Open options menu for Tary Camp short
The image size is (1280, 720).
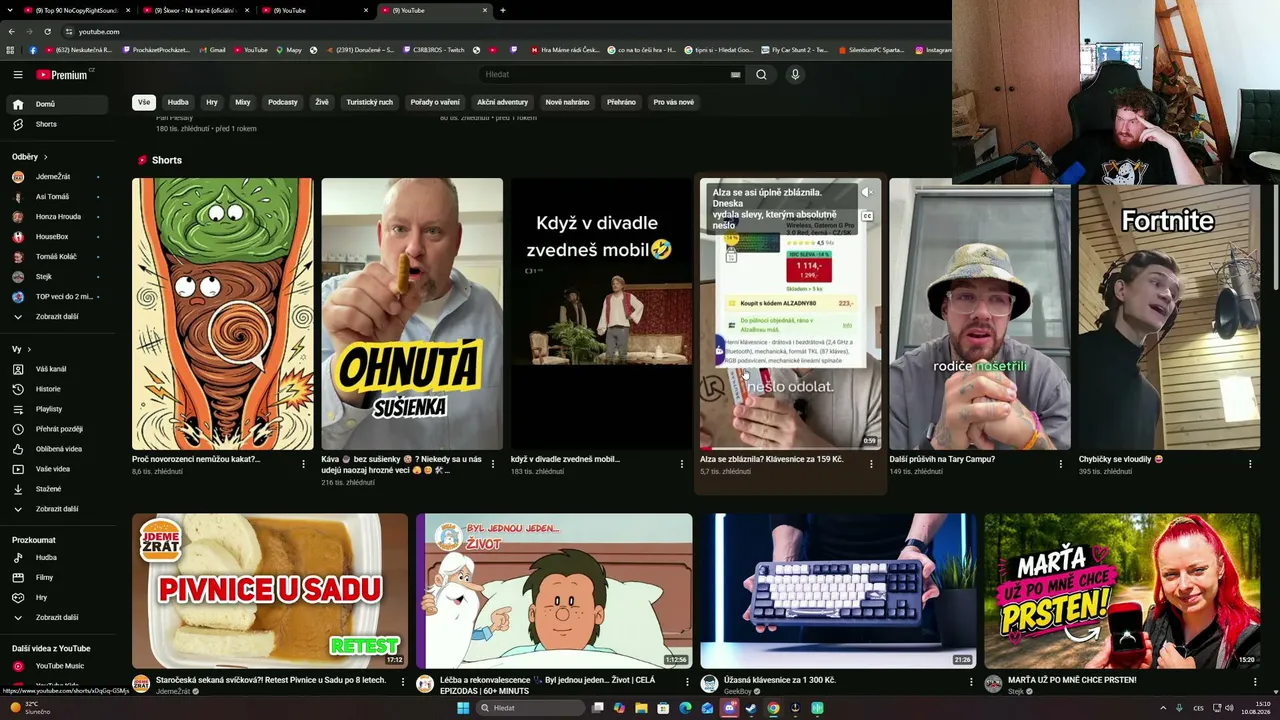tap(1061, 464)
